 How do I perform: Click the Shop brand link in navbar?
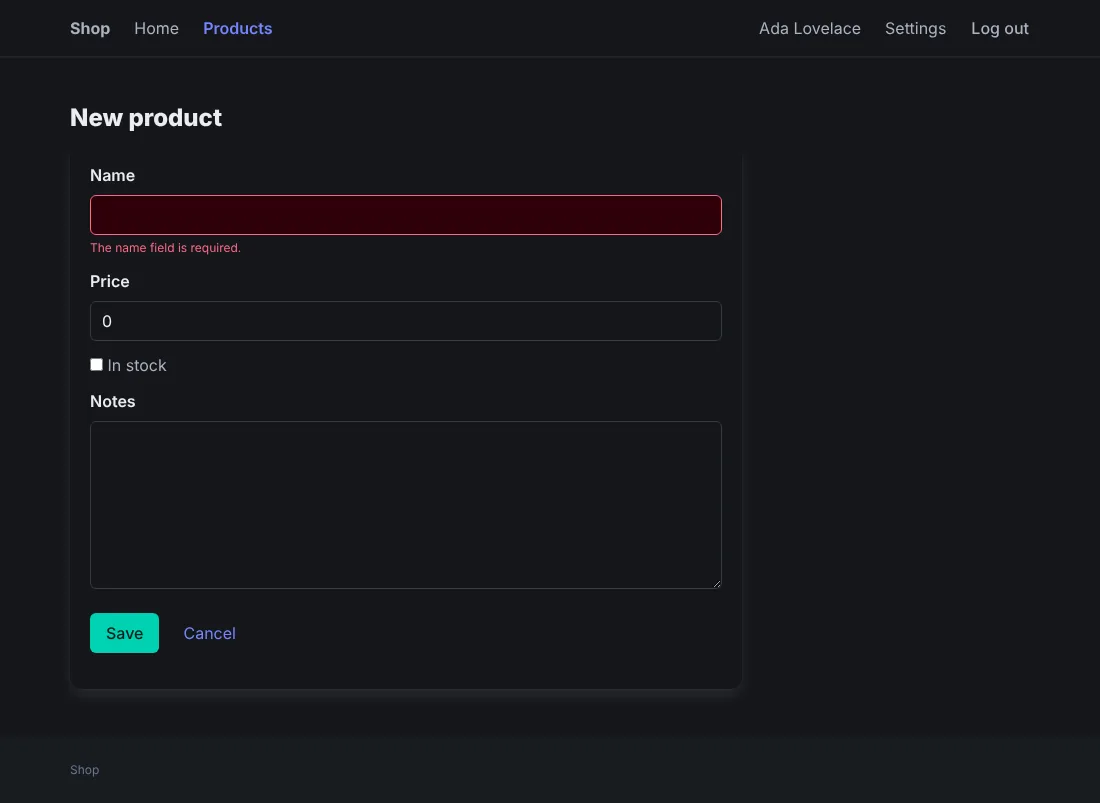pos(90,29)
